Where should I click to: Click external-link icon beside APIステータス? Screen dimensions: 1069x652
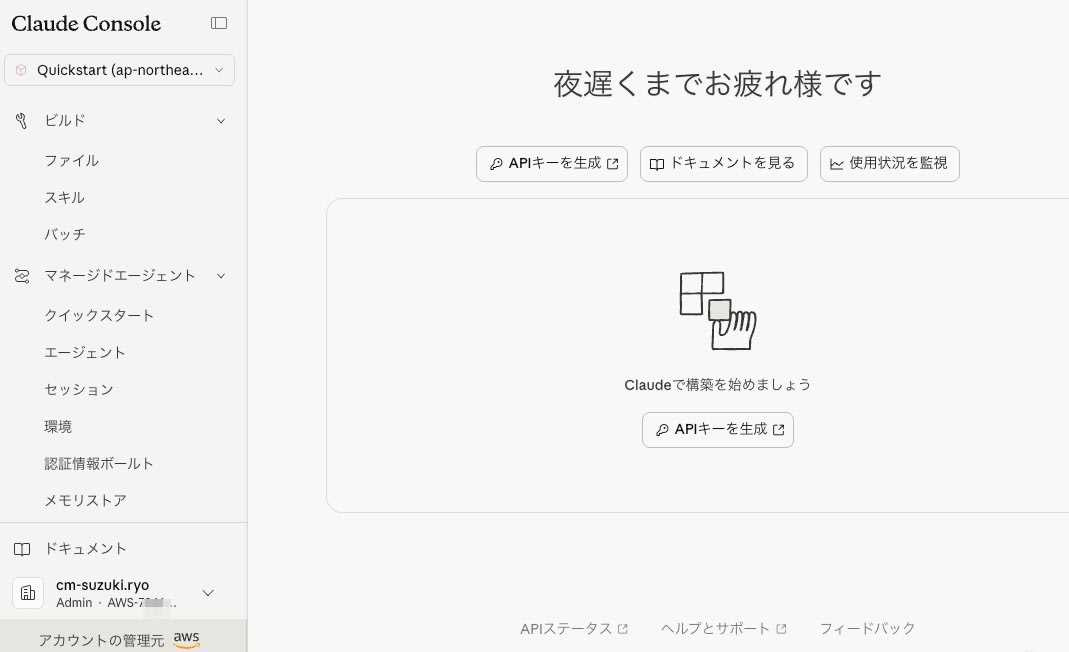tap(622, 629)
